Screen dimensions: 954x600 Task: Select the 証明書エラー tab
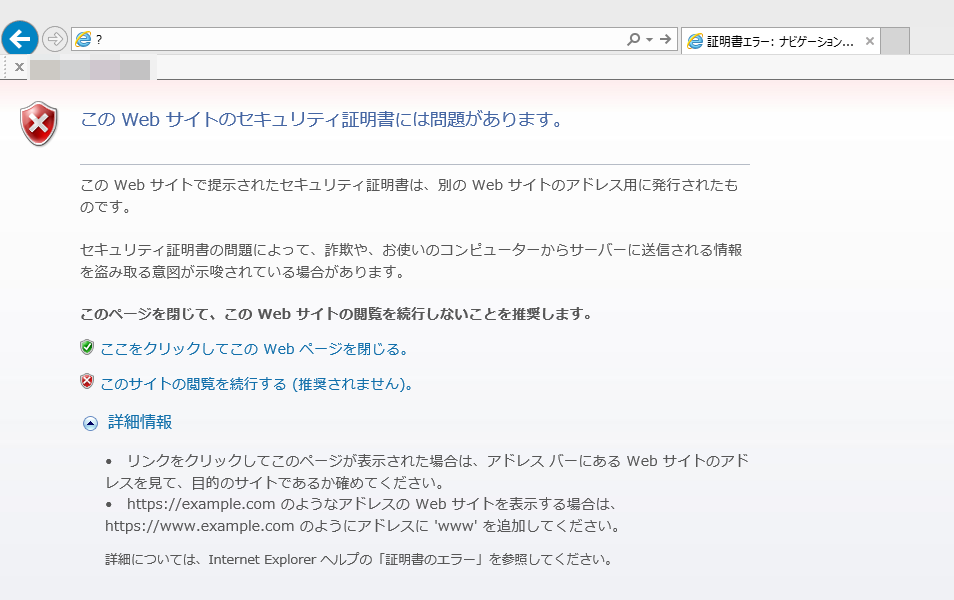pyautogui.click(x=780, y=41)
